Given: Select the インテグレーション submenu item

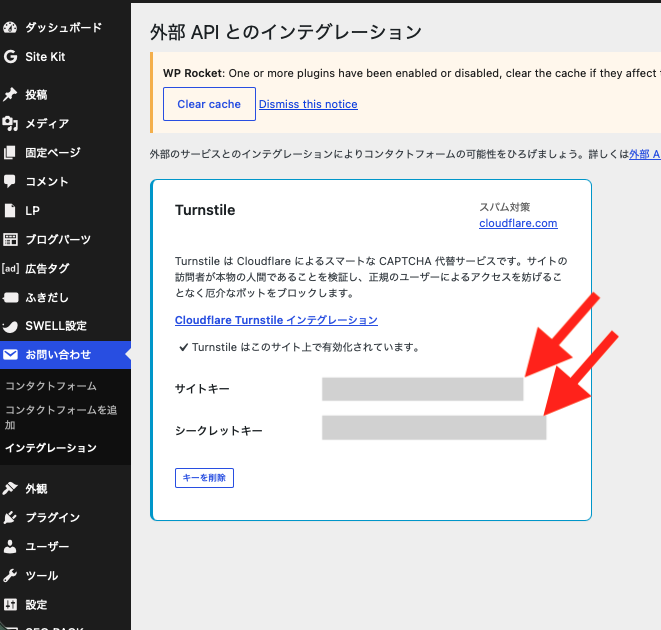Looking at the screenshot, I should coord(51,448).
